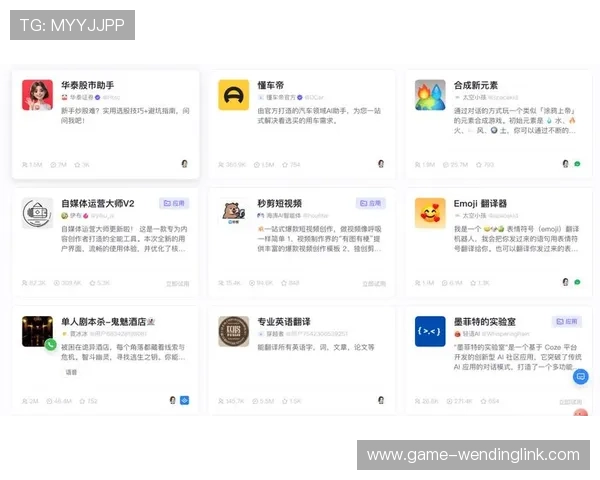Click the platform avatar icon on 华泰股市助手 card
Image resolution: width=600 pixels, height=480 pixels.
tap(184, 164)
